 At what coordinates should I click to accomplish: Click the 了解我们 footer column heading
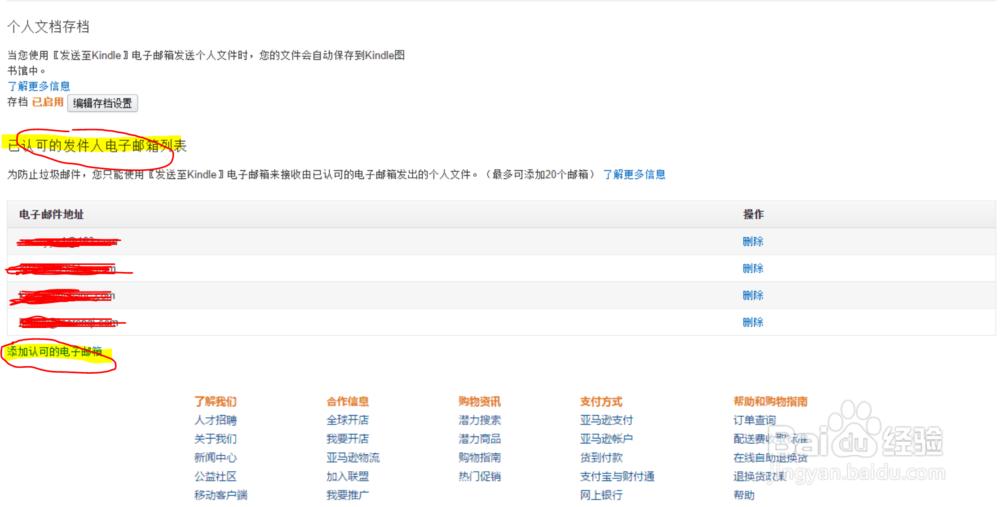pyautogui.click(x=216, y=402)
